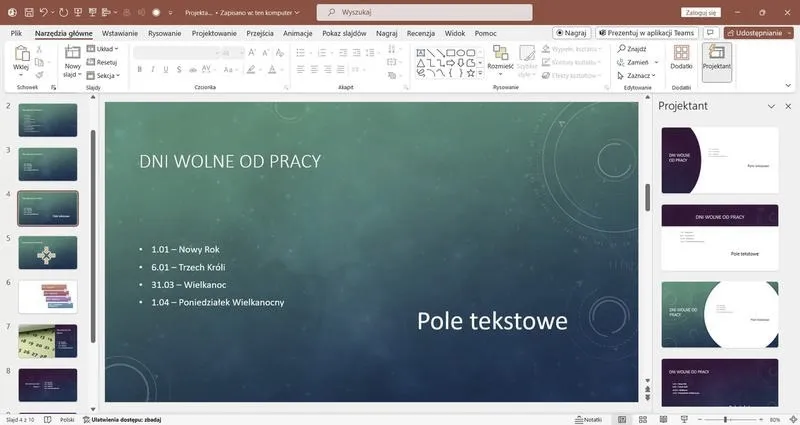Switch to the Recenzja tab
The height and width of the screenshot is (425, 800).
coord(421,33)
